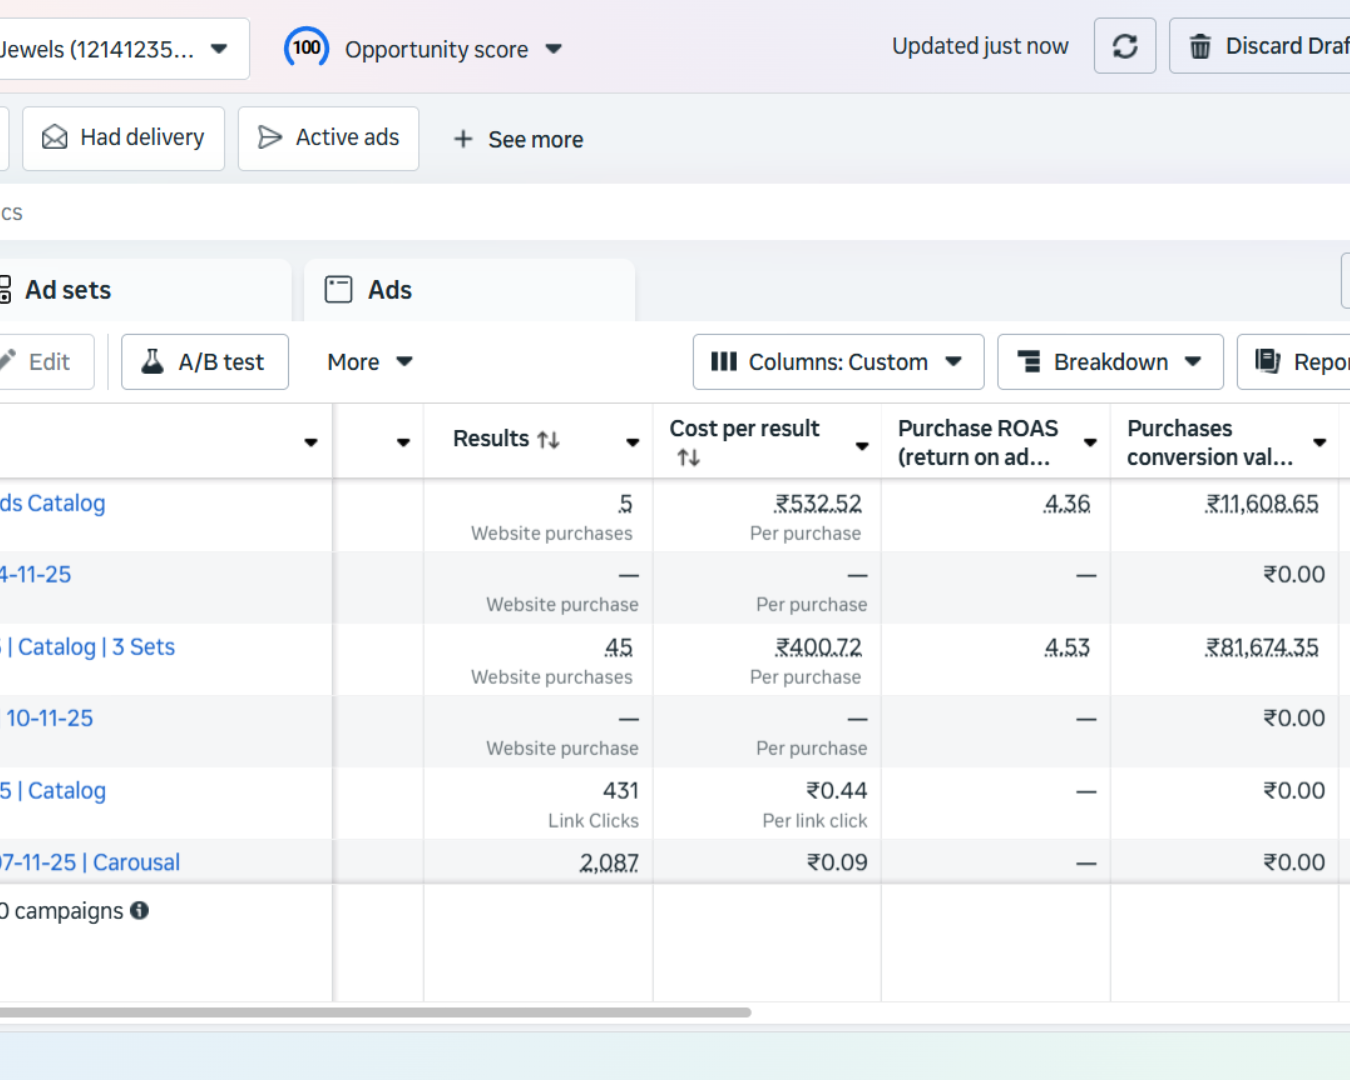Open the More actions dropdown

tap(369, 362)
